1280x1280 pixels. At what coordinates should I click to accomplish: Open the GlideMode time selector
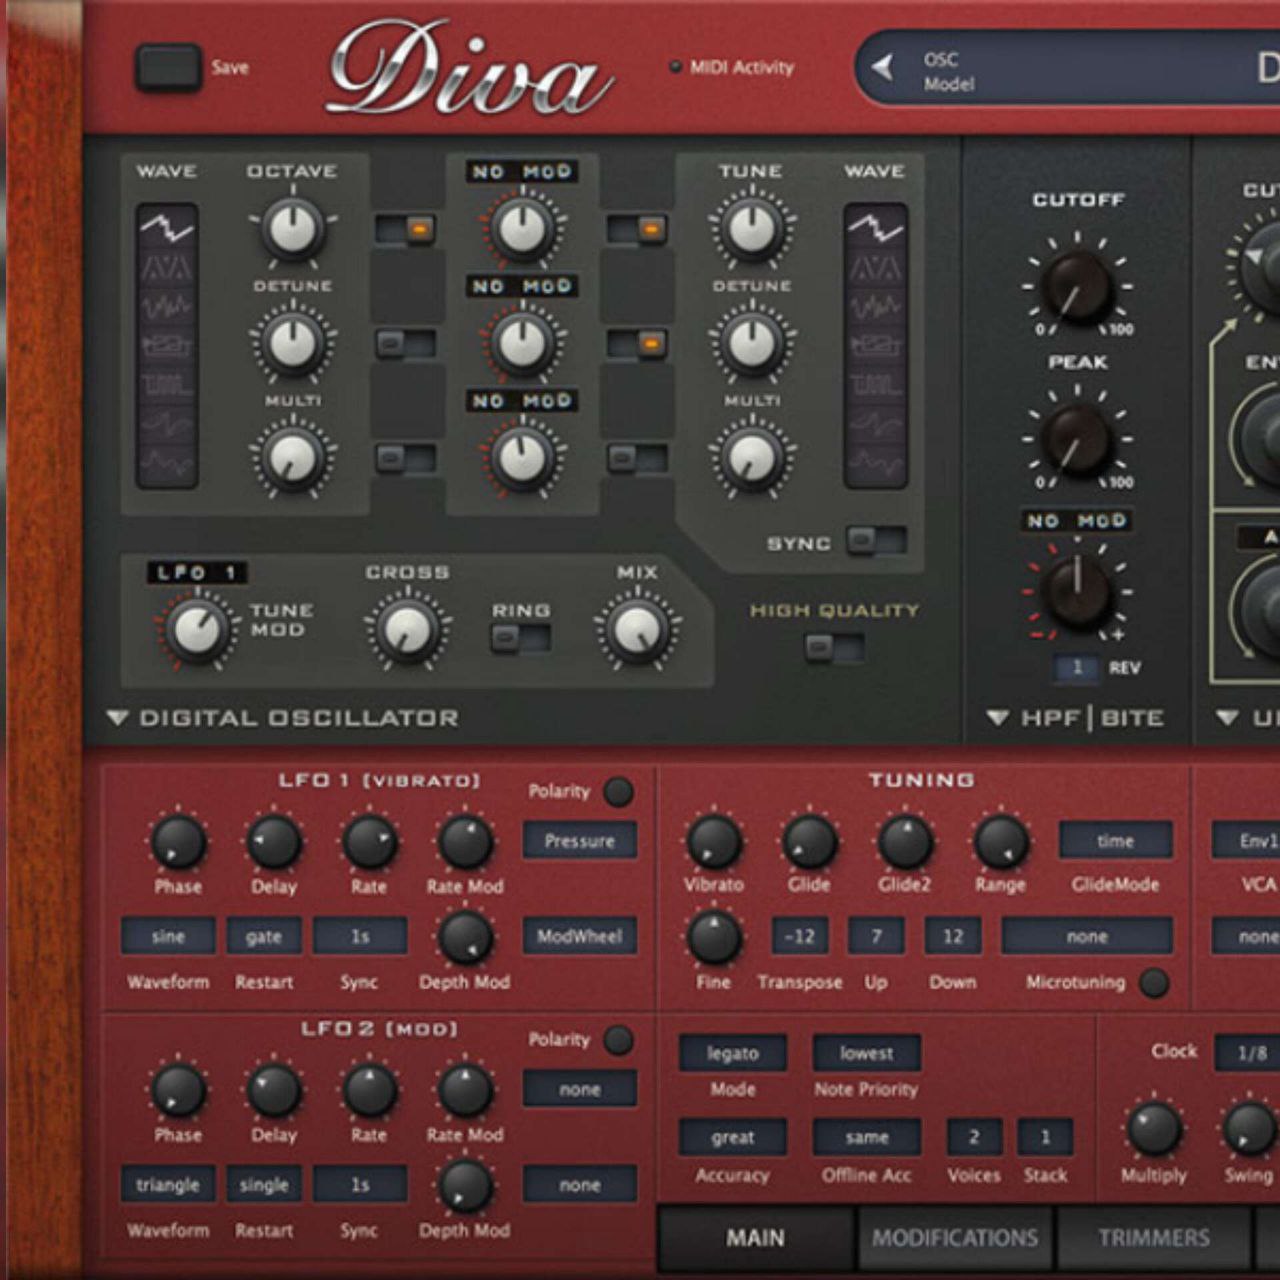pos(1115,841)
